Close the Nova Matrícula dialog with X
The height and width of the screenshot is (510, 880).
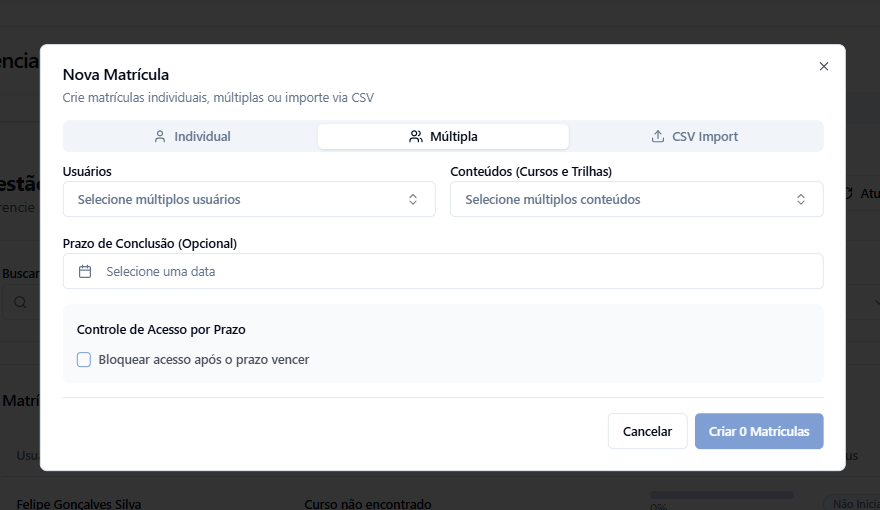824,66
